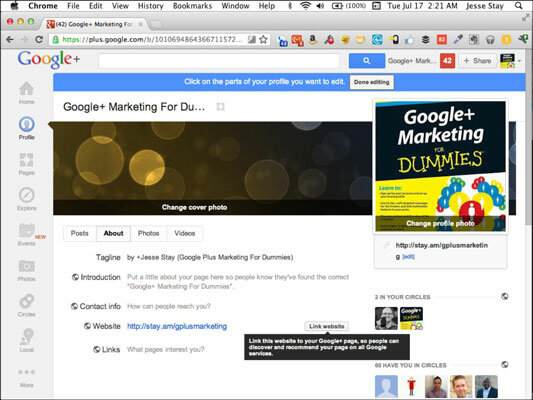Bookmark page with the star icon
Image resolution: width=533 pixels, height=400 pixels.
coord(263,39)
